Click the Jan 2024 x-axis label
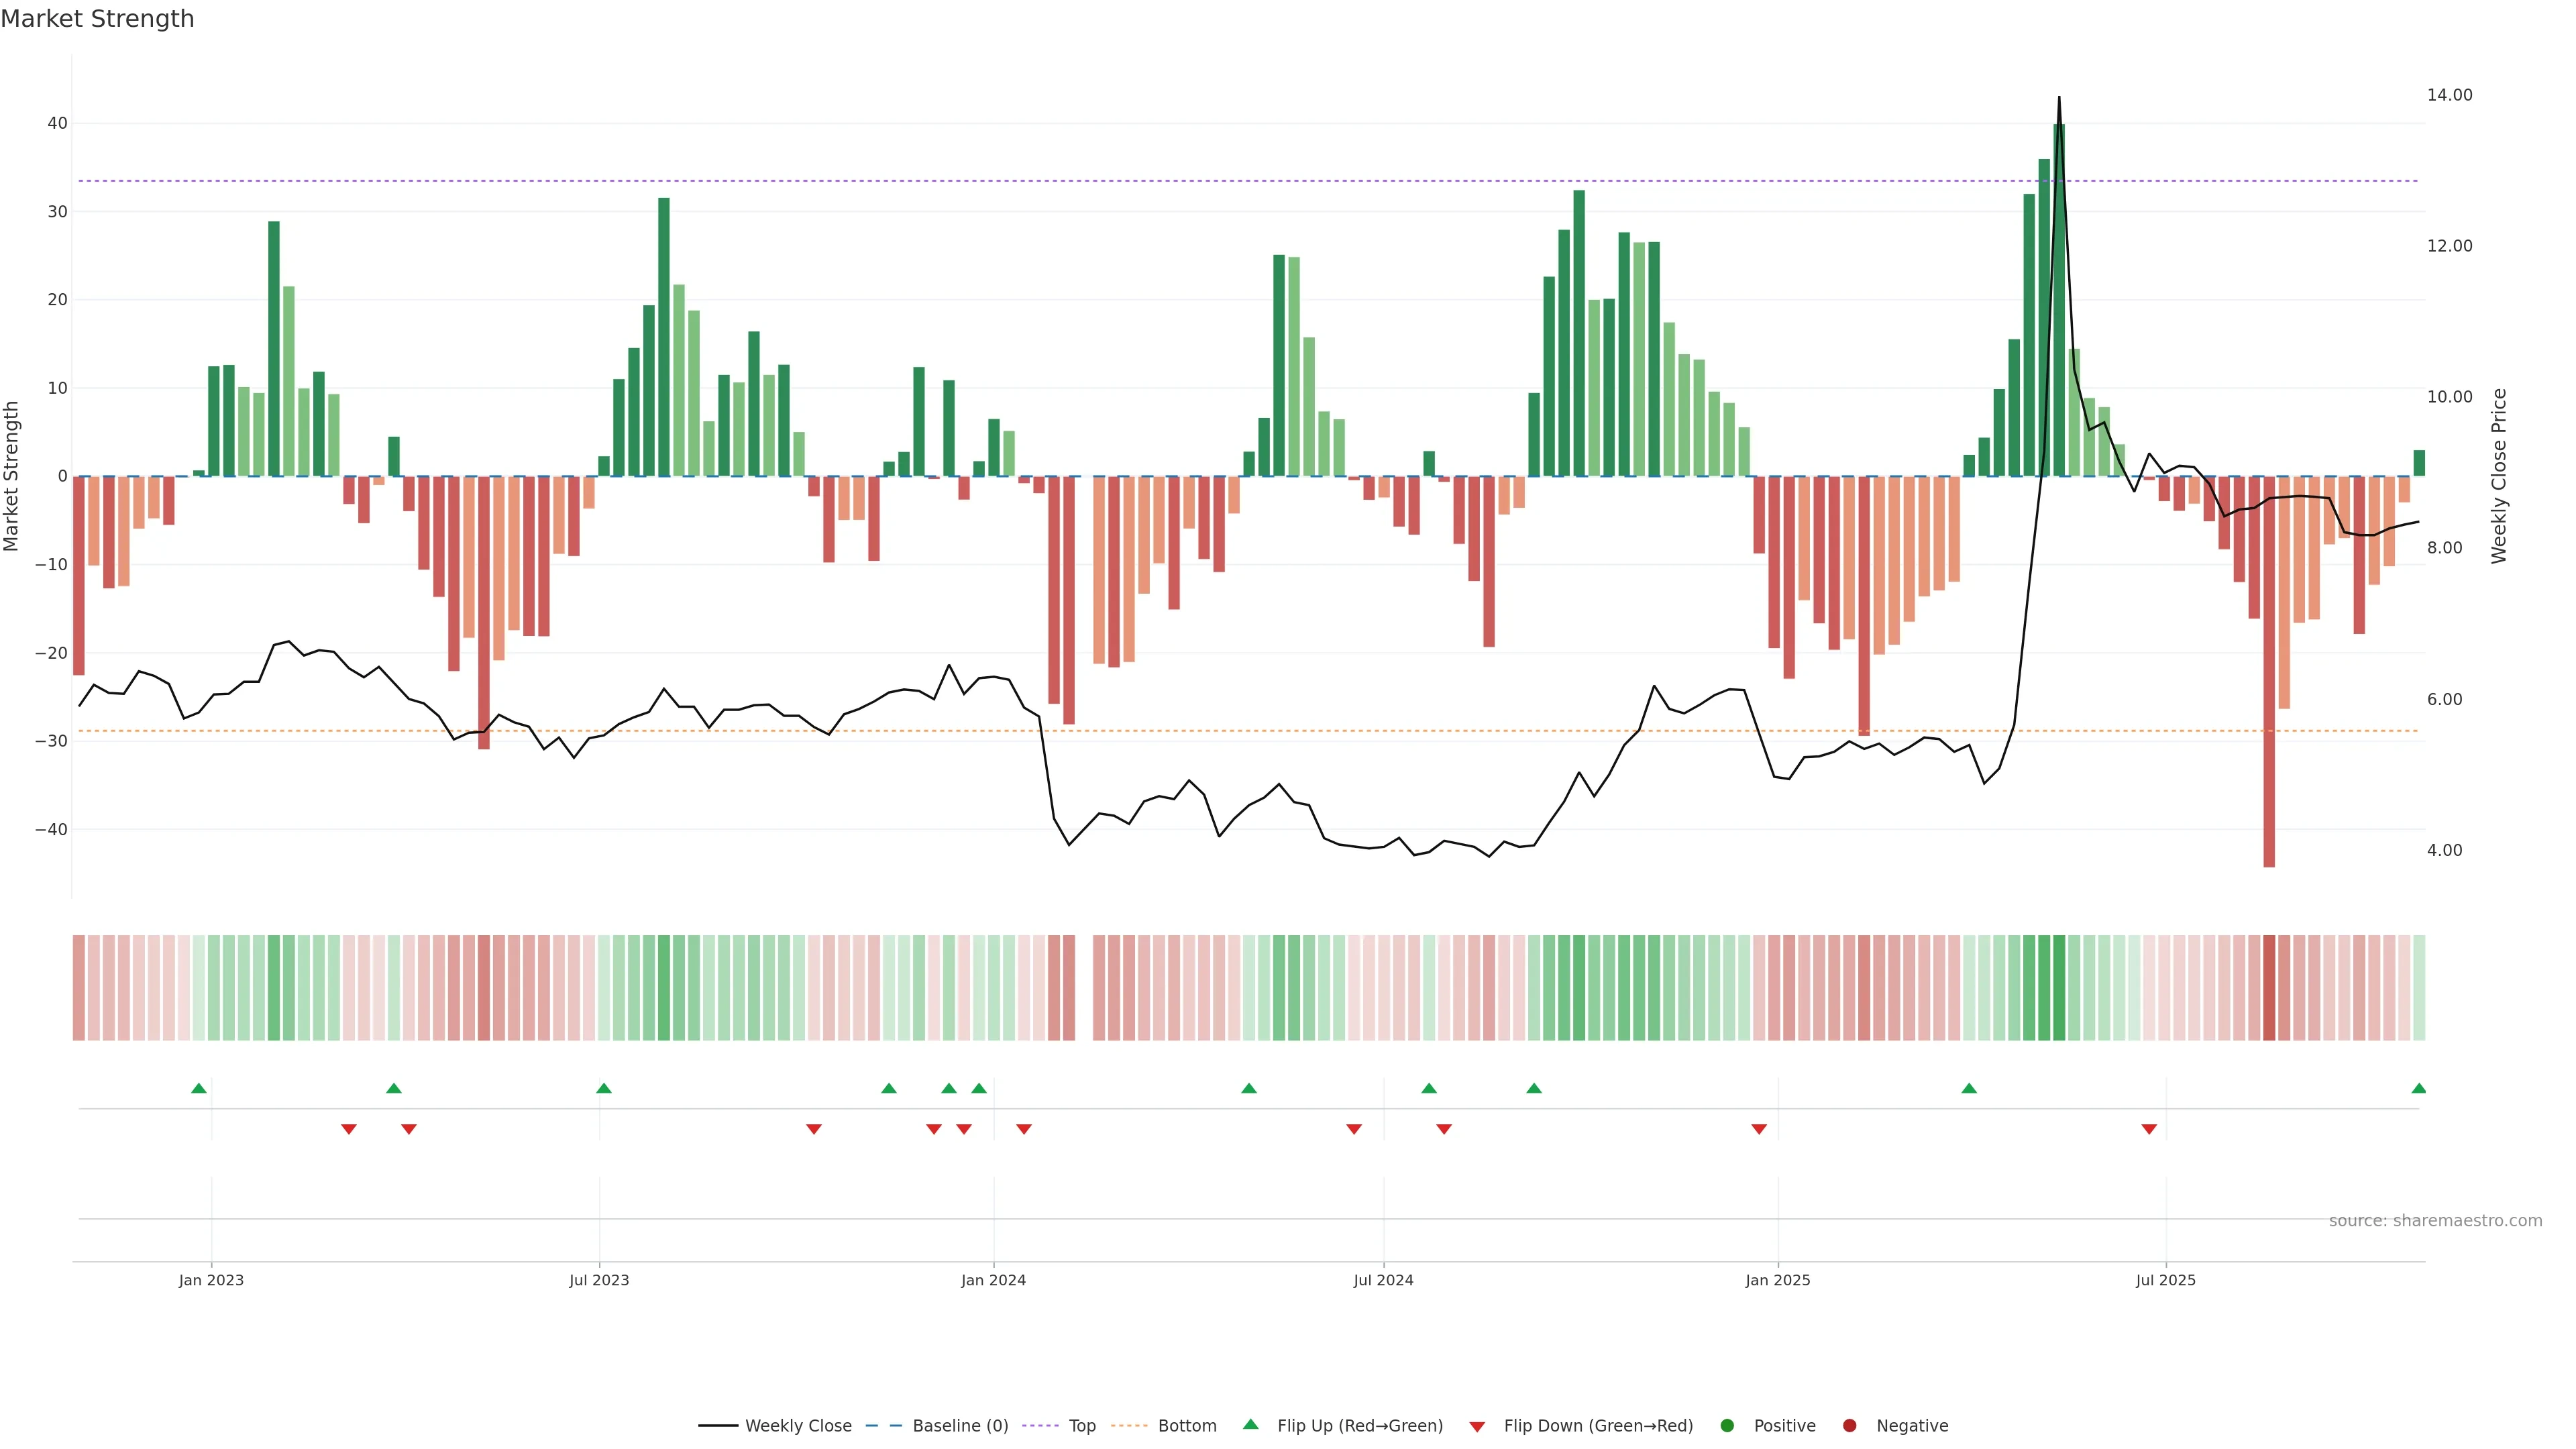 (993, 1280)
